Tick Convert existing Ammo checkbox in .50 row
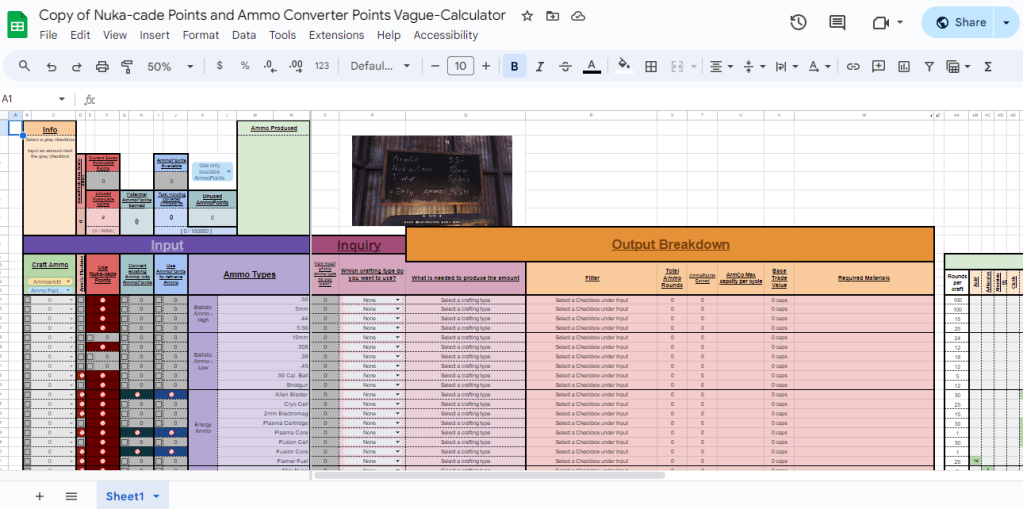This screenshot has width=1023, height=509. point(125,300)
